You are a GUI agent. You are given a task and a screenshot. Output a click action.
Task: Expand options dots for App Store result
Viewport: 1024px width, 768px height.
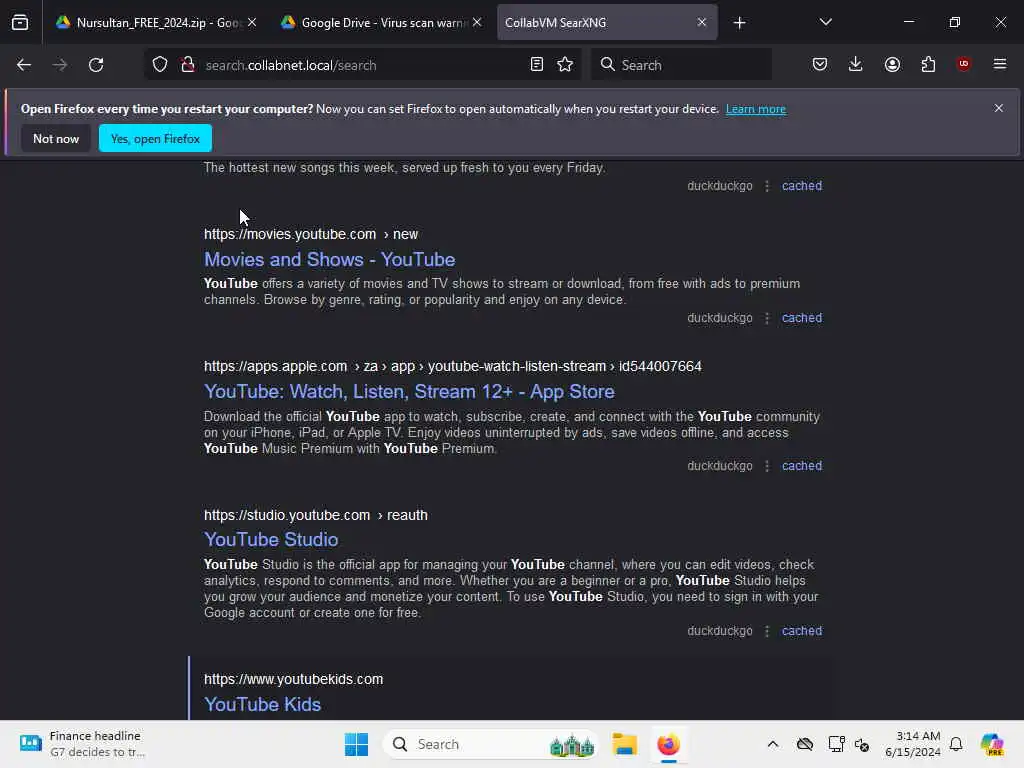point(767,466)
